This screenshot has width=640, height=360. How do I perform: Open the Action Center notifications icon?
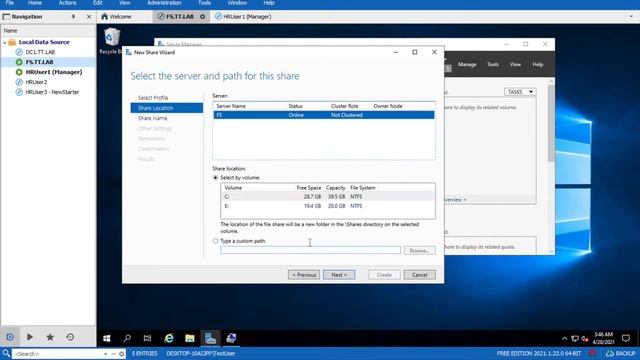(625, 338)
